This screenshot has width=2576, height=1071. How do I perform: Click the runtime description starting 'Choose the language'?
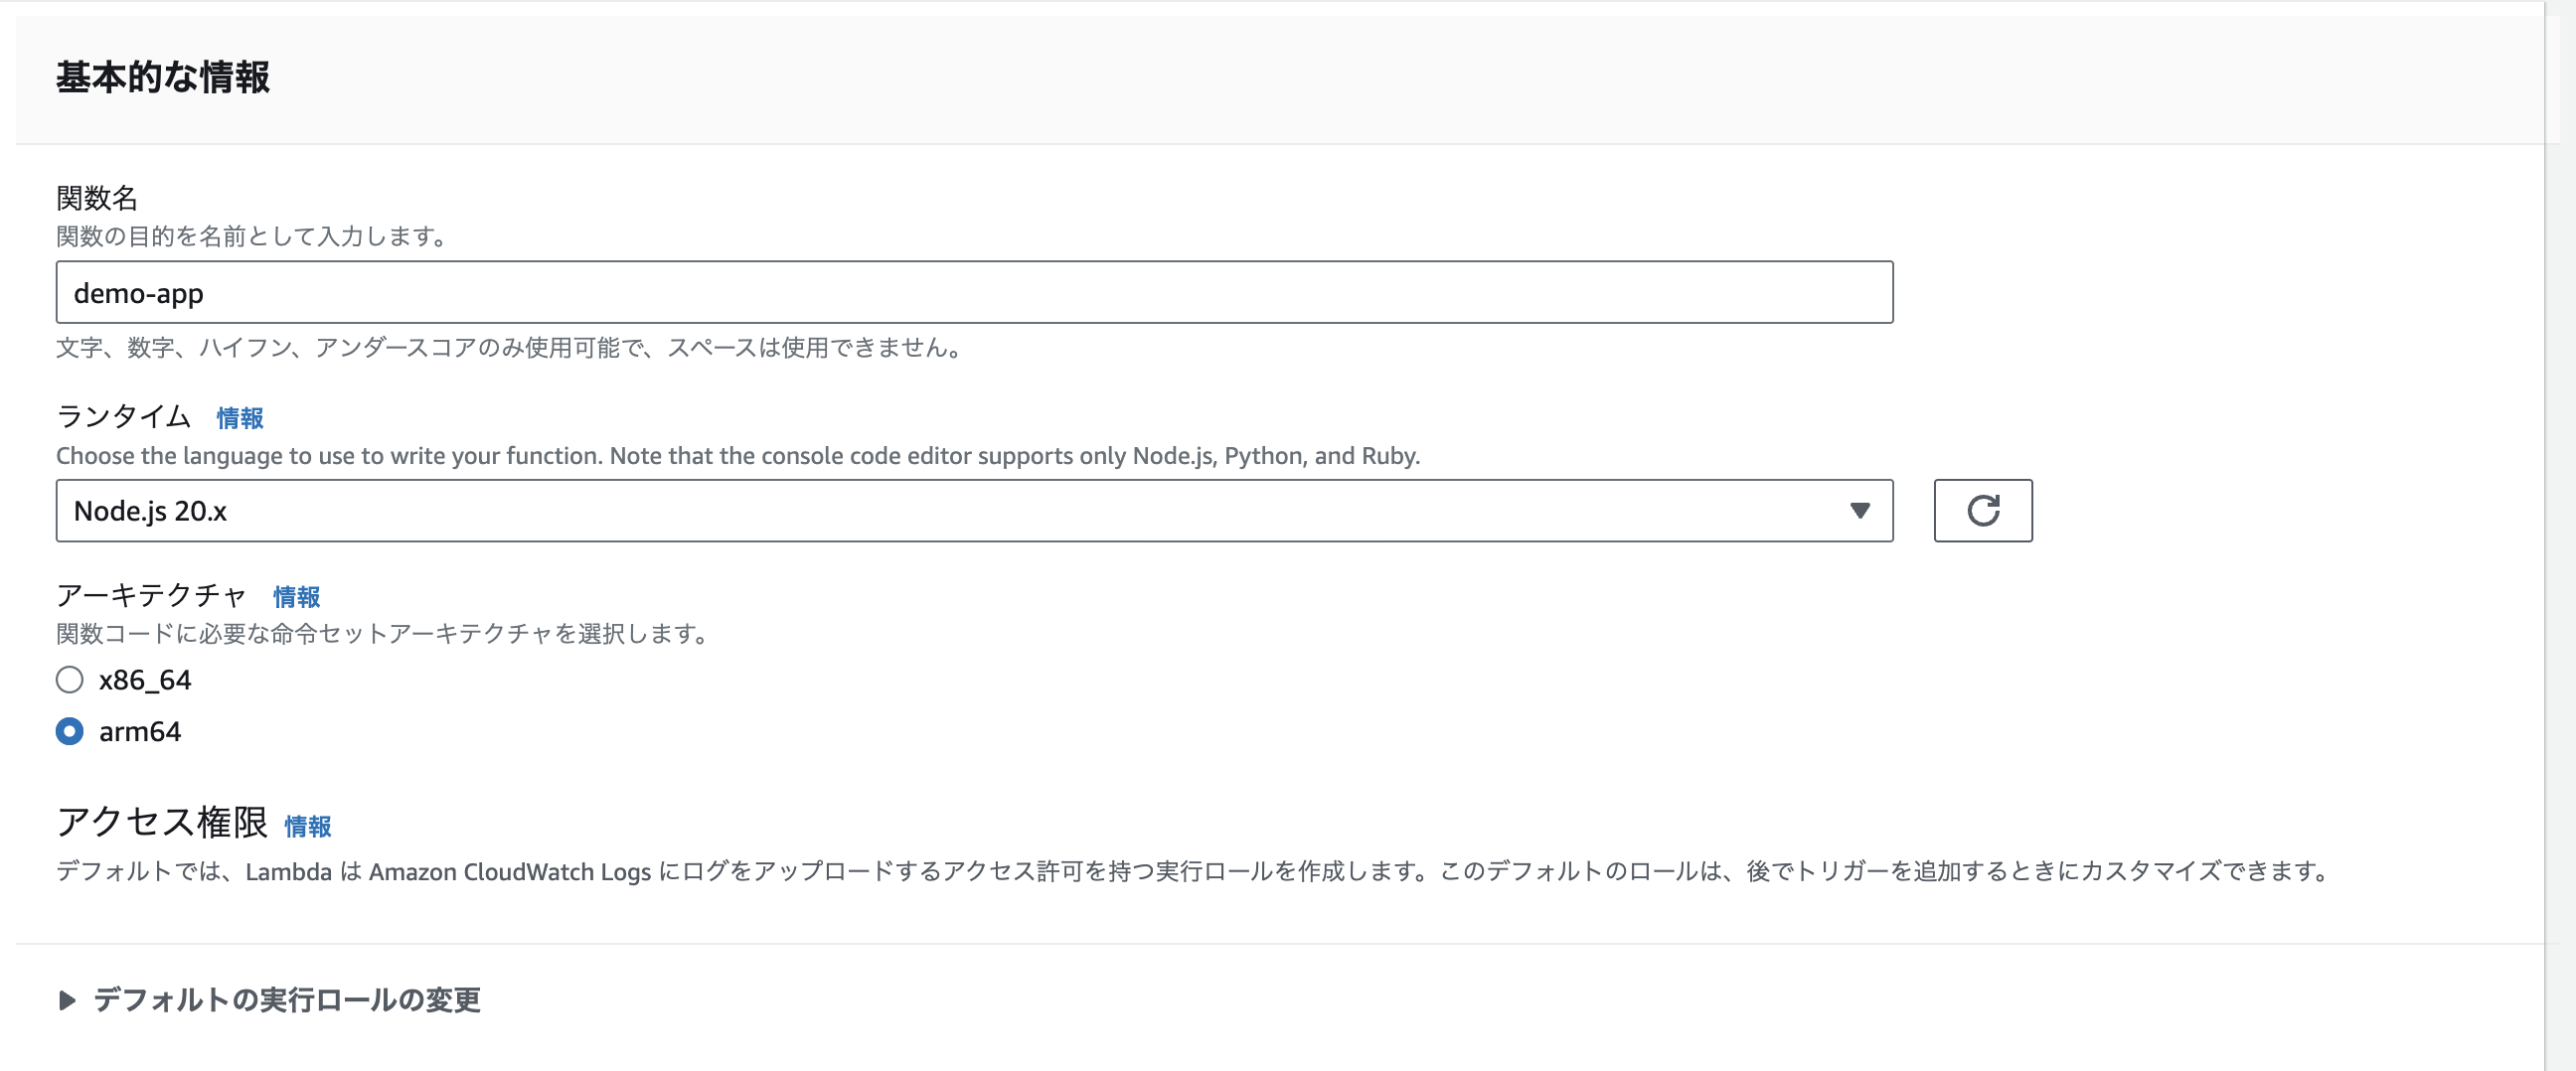click(737, 456)
